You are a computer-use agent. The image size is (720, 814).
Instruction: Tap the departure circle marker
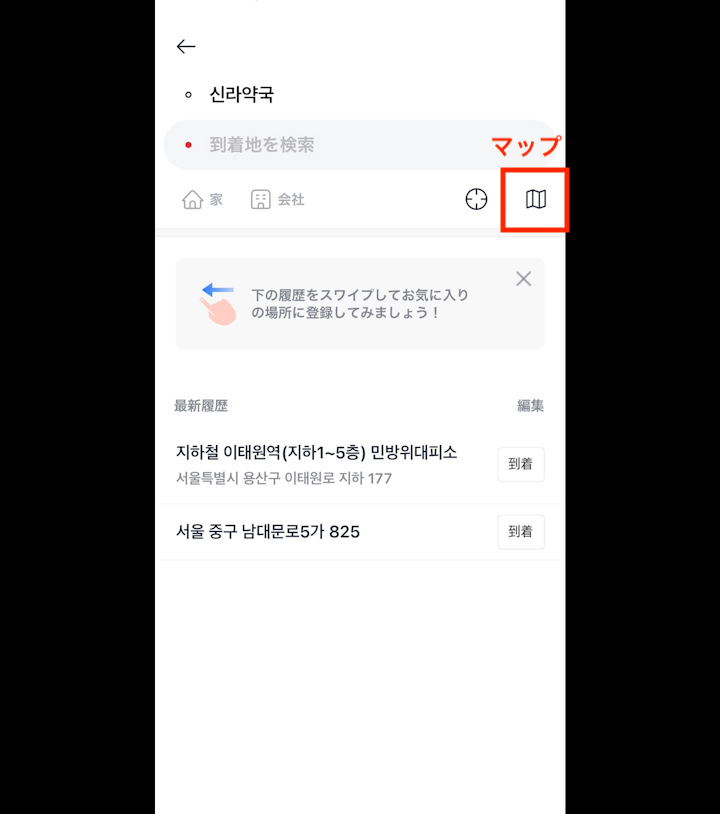coord(188,95)
